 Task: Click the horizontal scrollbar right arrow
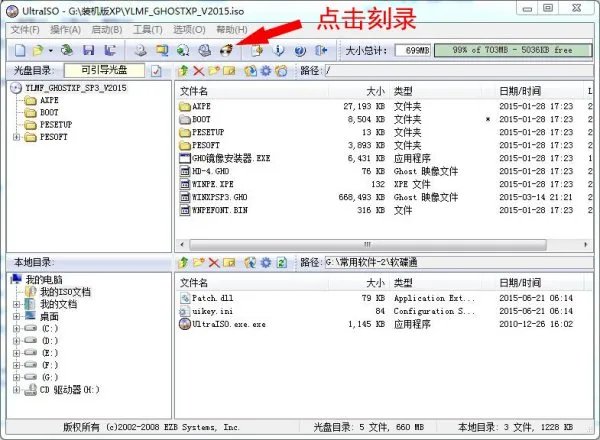tap(586, 244)
